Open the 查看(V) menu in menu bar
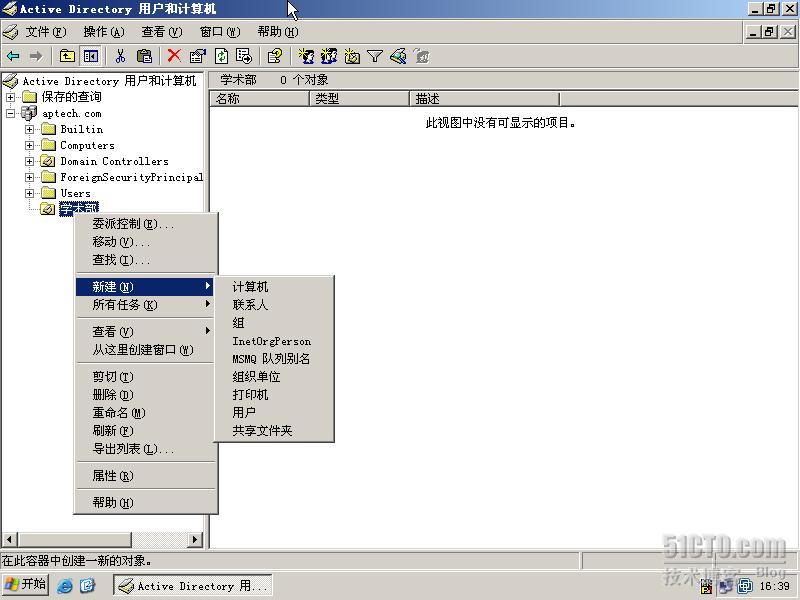 click(x=162, y=32)
